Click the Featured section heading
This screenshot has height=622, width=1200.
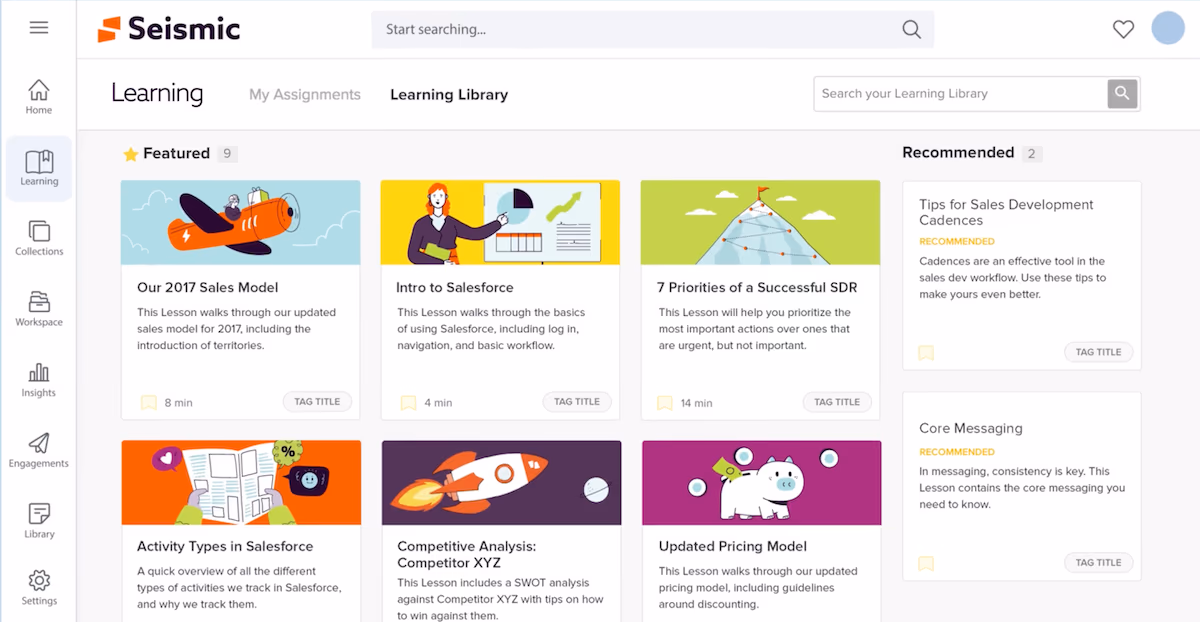(176, 154)
